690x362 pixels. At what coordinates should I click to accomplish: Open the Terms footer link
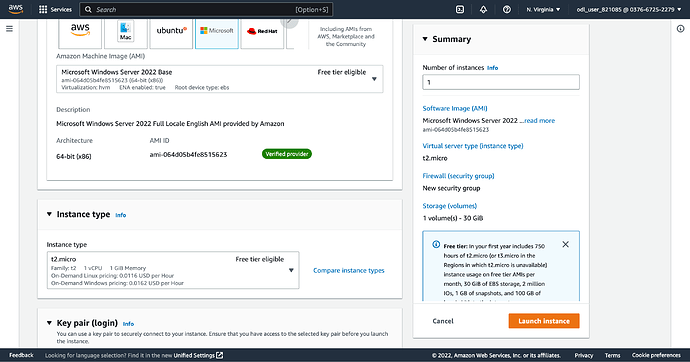coord(613,355)
